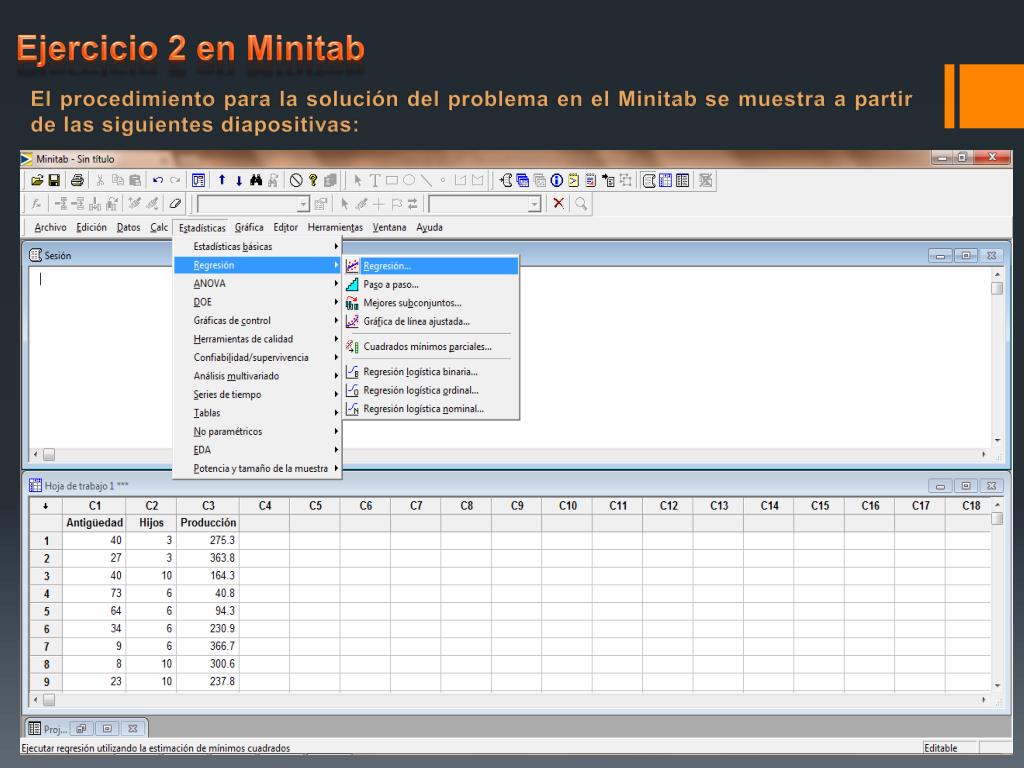
Task: Save the project with the floppy disk icon
Action: point(54,180)
